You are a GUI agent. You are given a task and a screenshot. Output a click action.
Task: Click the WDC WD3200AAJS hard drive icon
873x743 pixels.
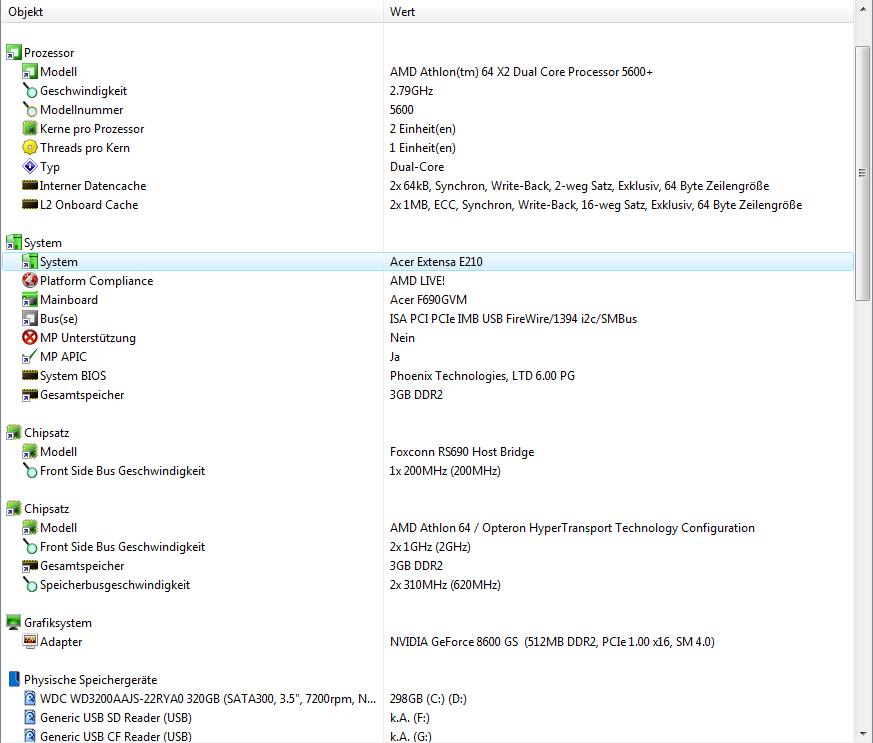click(x=30, y=698)
